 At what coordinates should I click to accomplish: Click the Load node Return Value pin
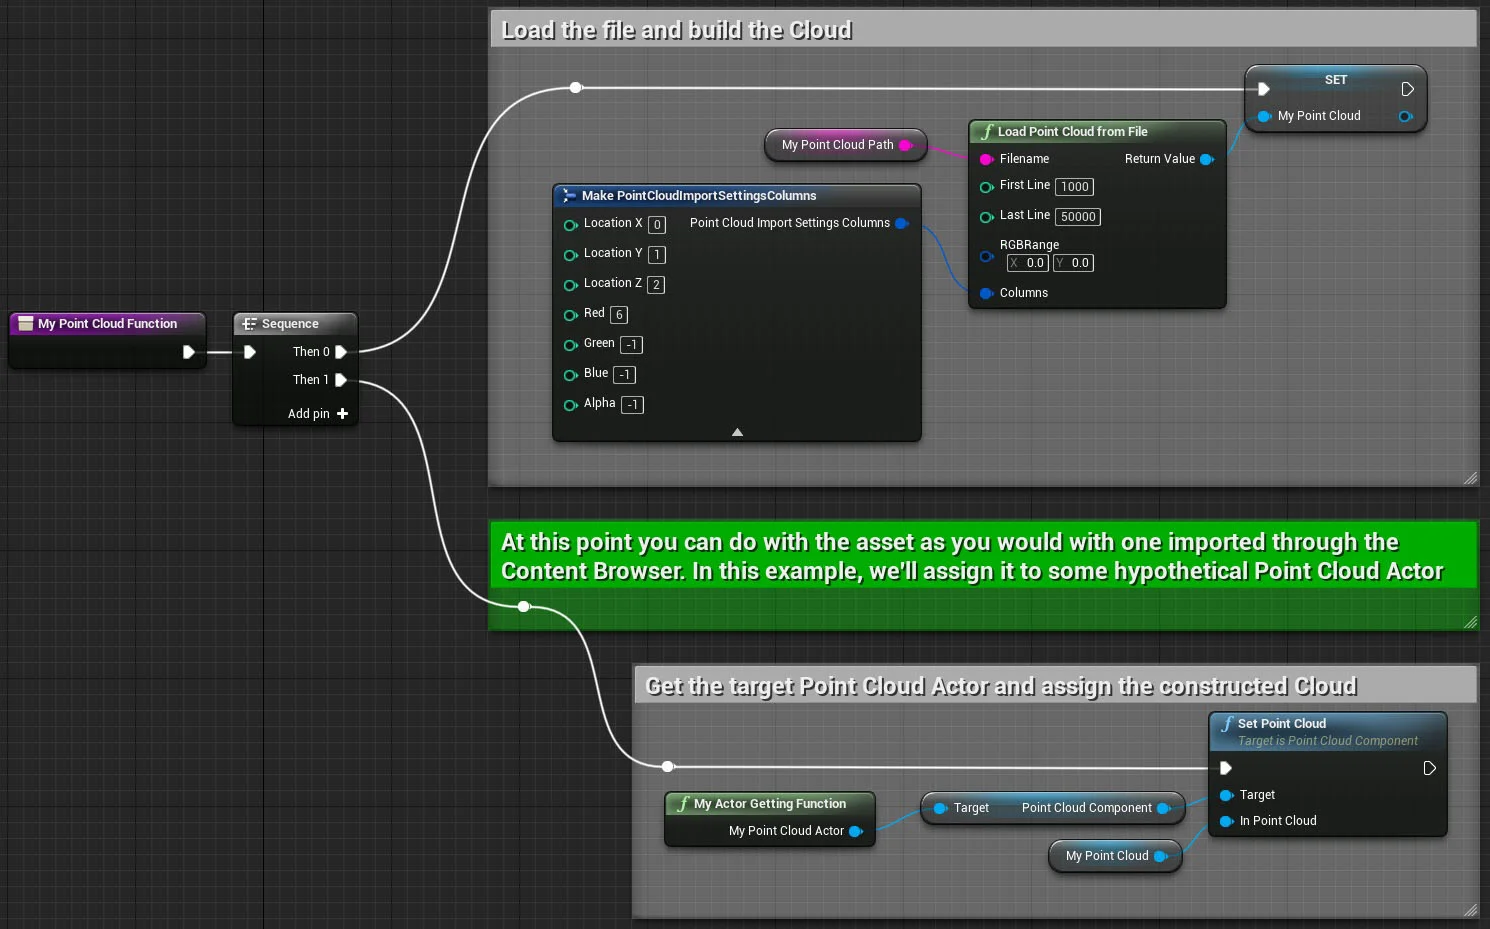(x=1207, y=159)
